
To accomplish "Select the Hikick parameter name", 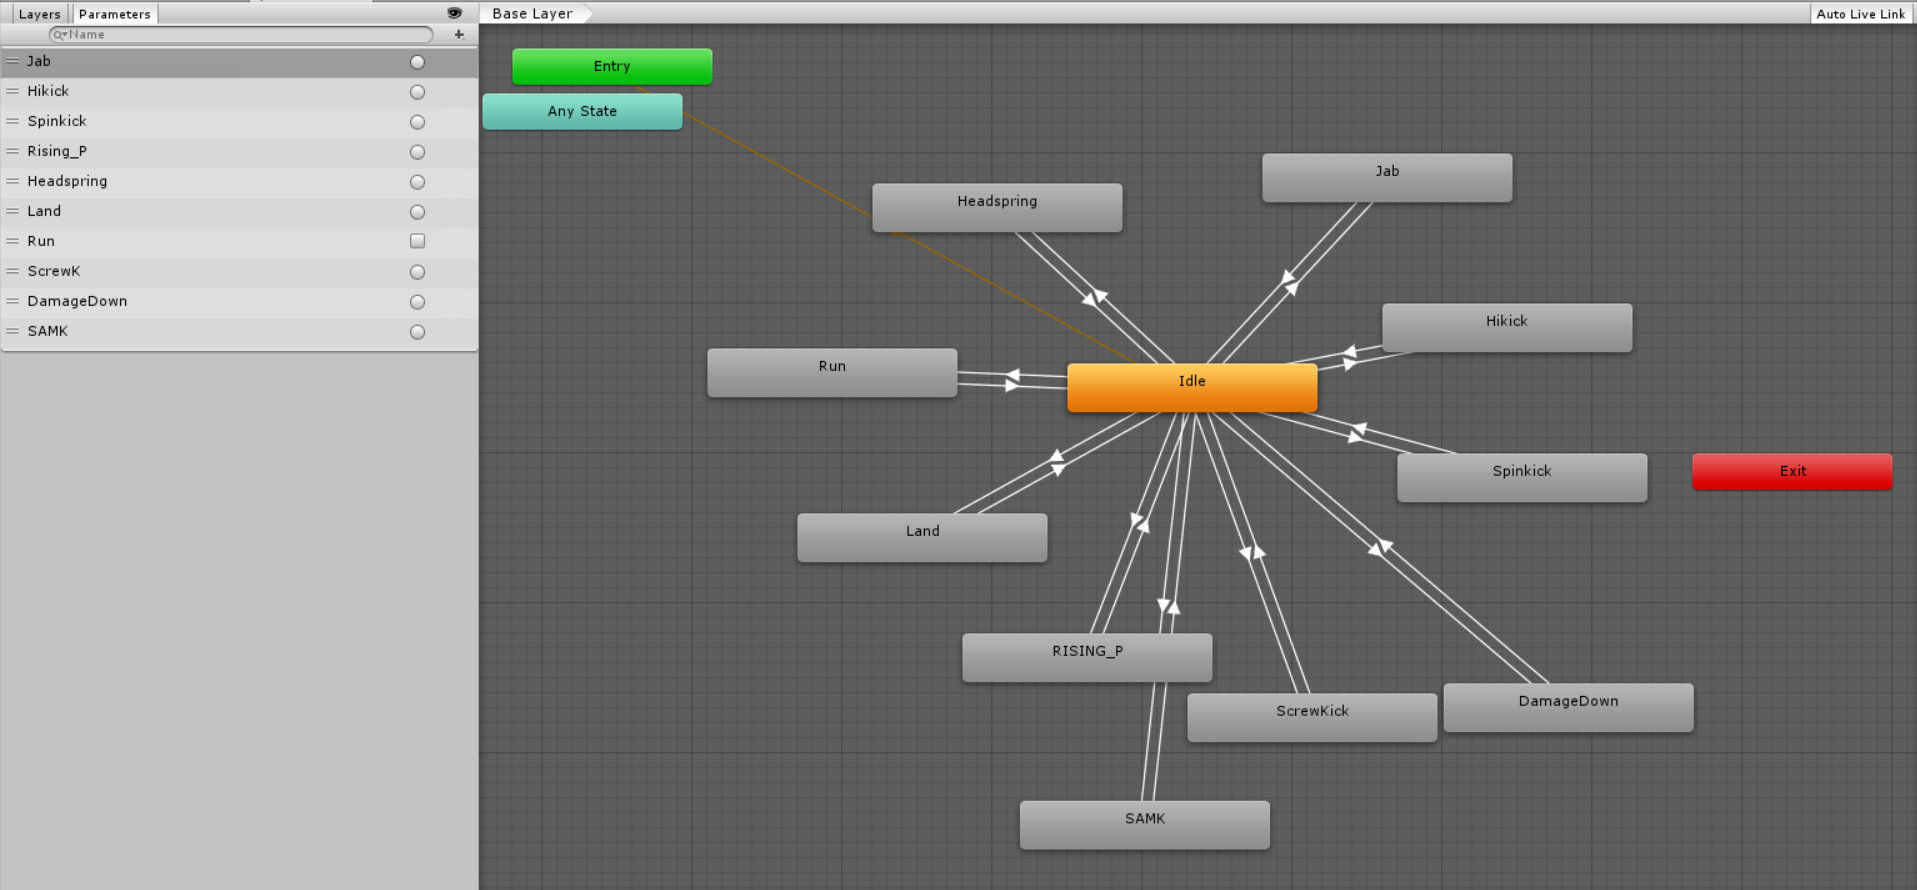I will pyautogui.click(x=48, y=91).
